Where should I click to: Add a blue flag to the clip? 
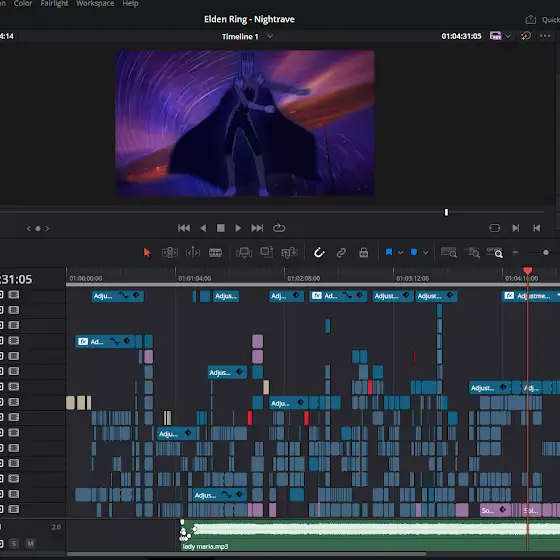(389, 252)
